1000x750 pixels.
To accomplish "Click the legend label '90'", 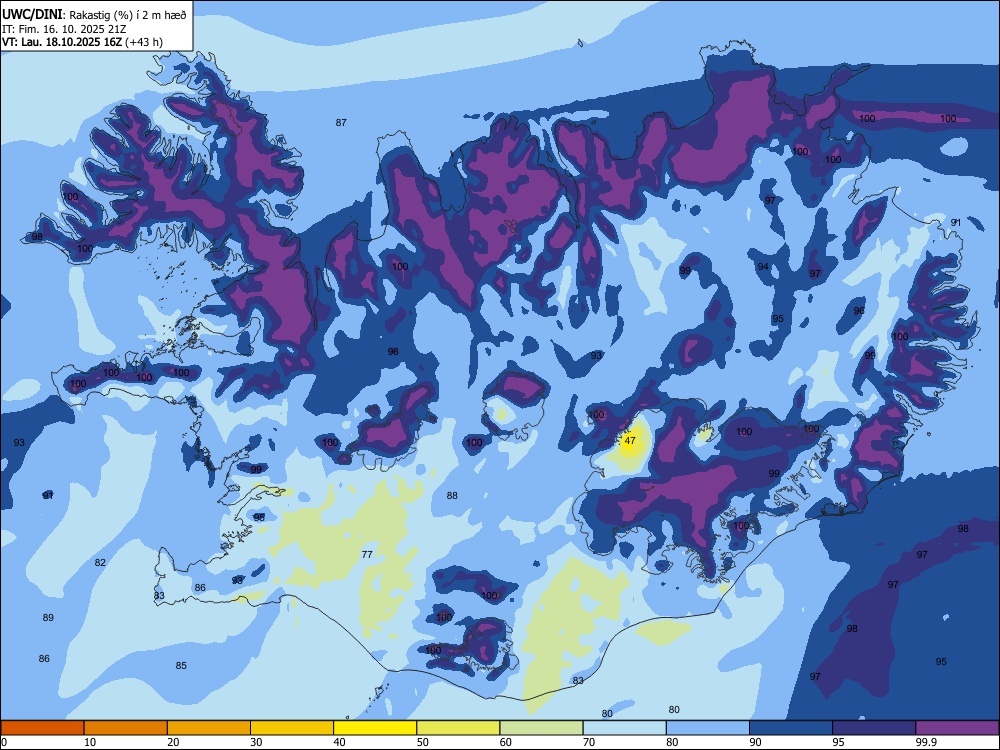I will (755, 742).
